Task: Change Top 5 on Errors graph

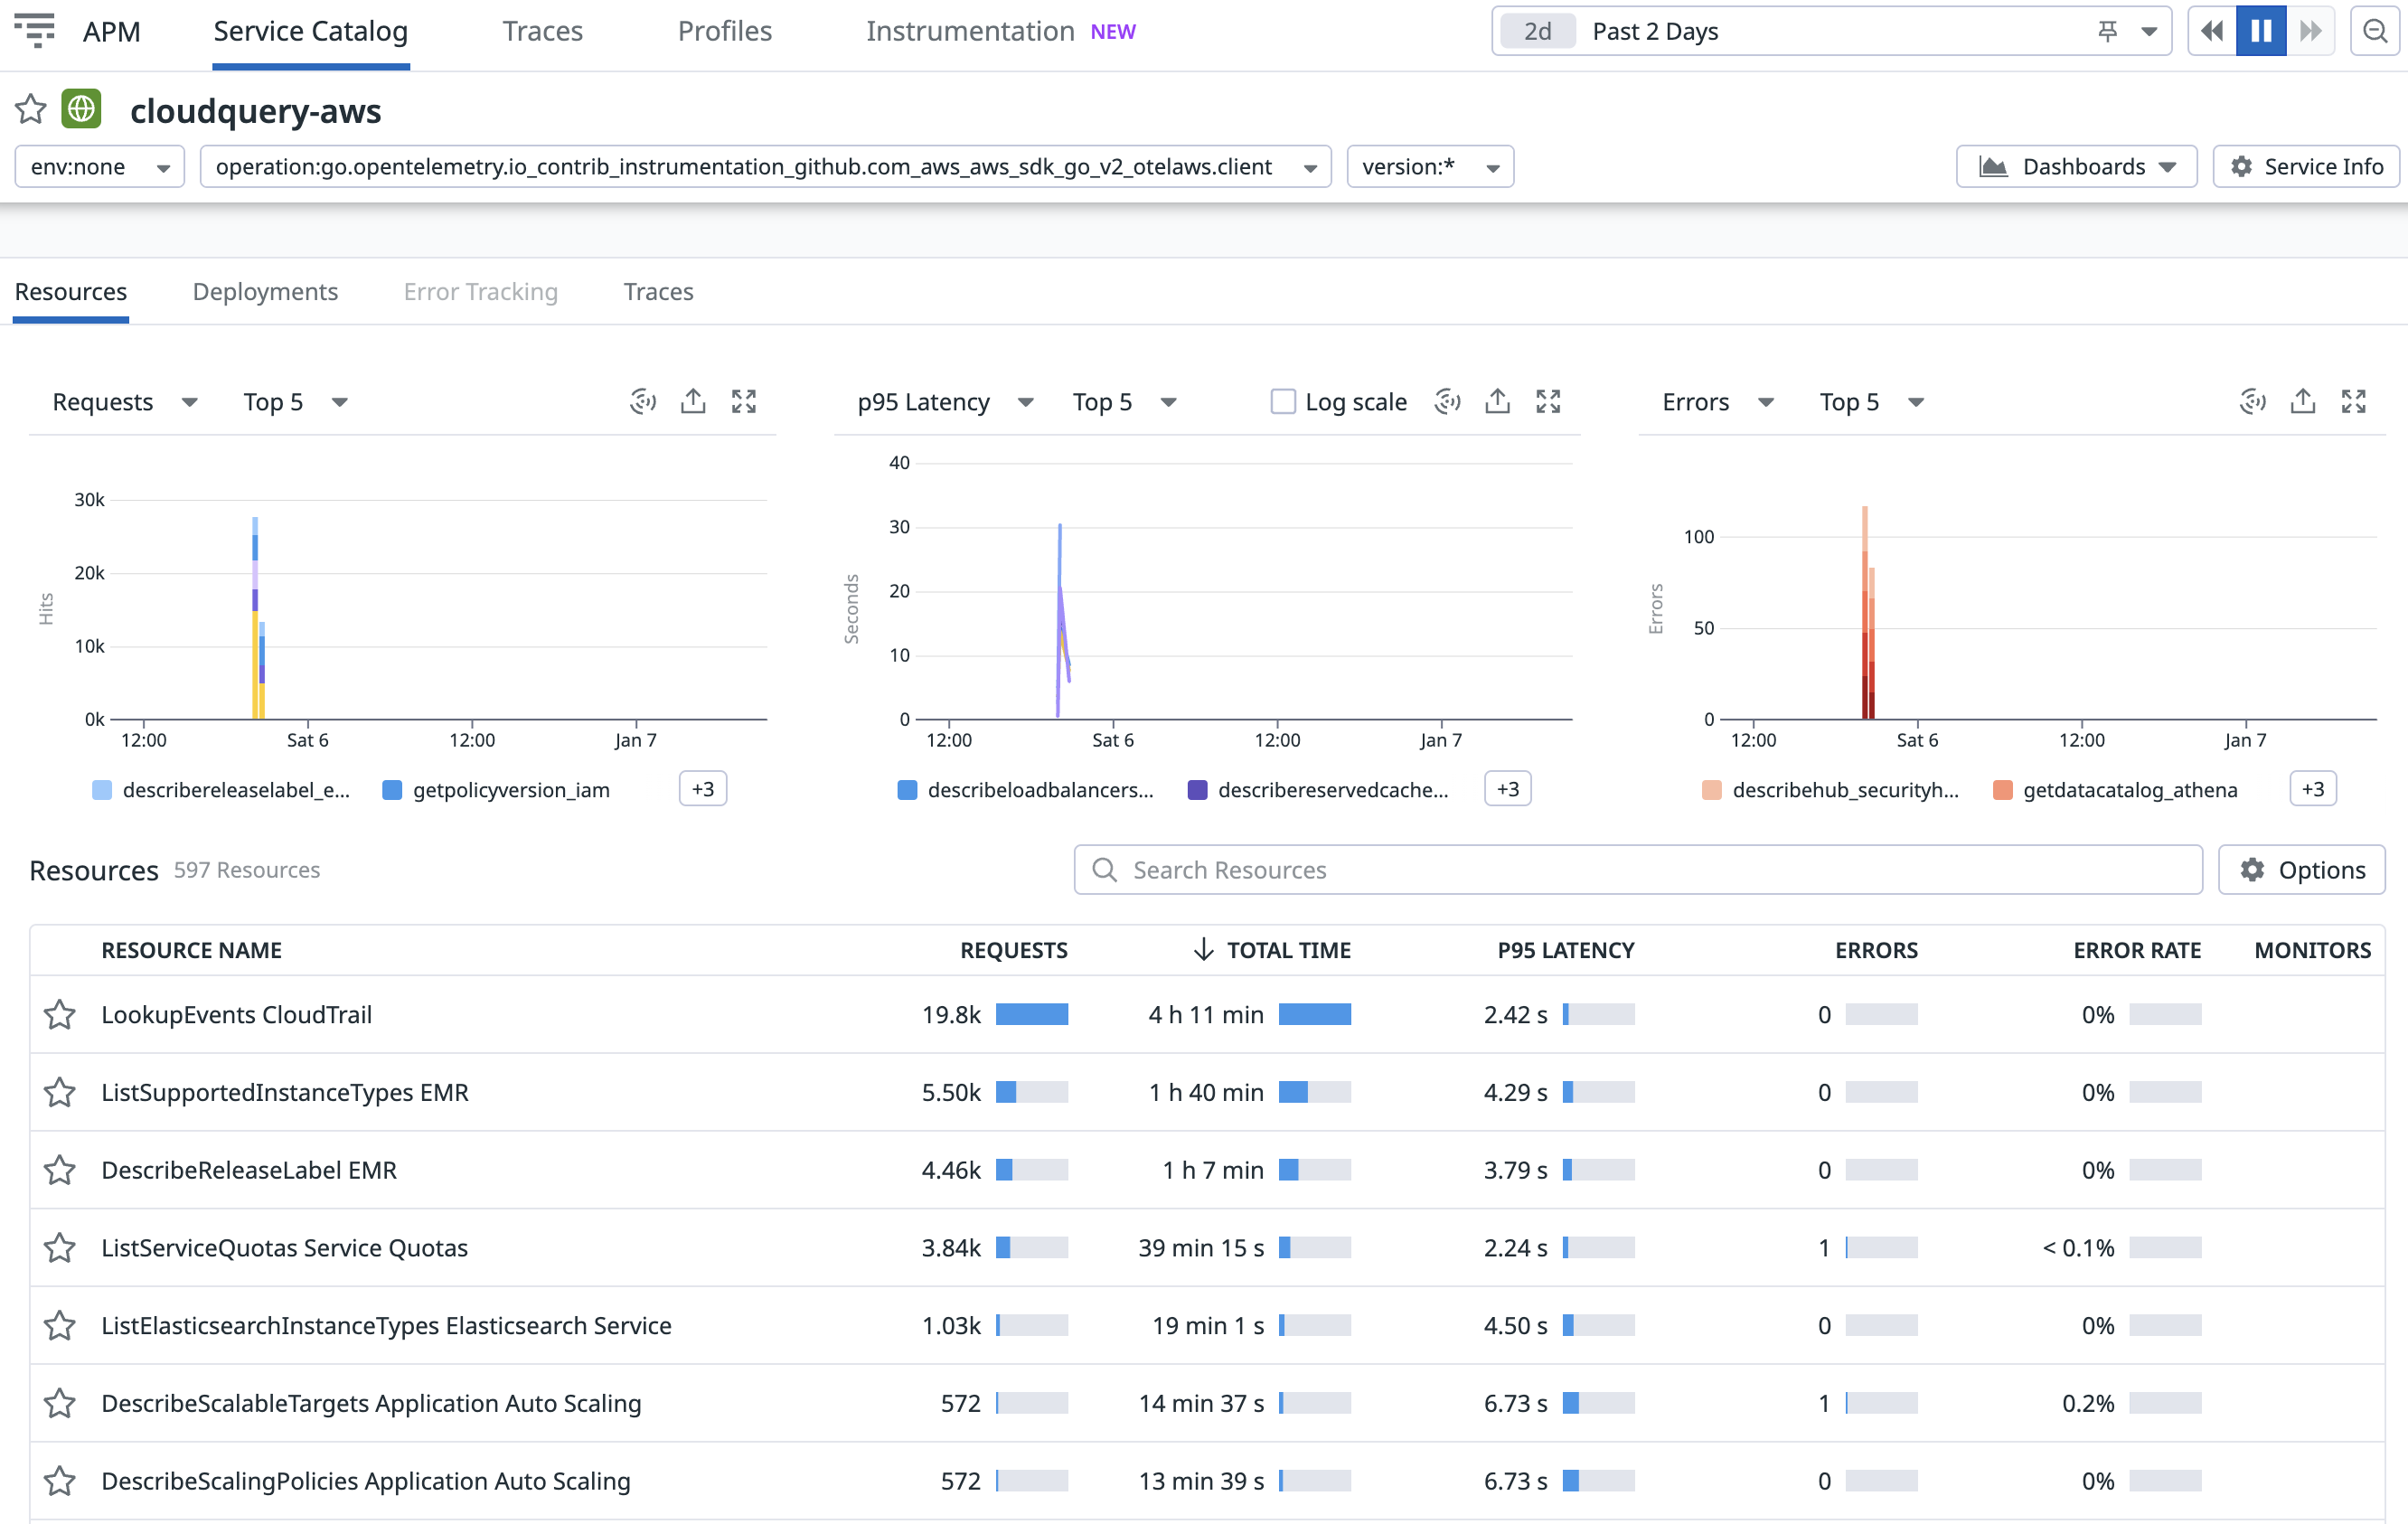Action: pos(1872,402)
